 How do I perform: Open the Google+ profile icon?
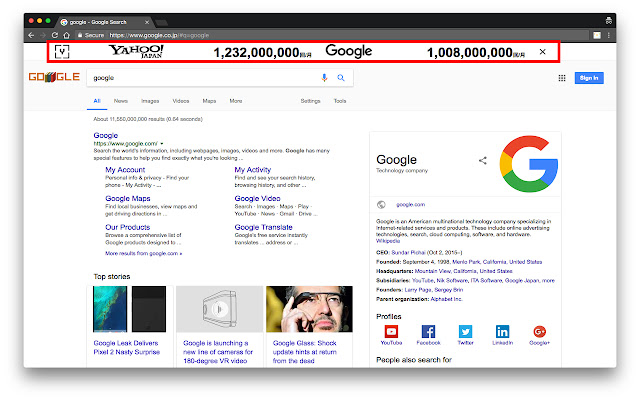[539, 331]
